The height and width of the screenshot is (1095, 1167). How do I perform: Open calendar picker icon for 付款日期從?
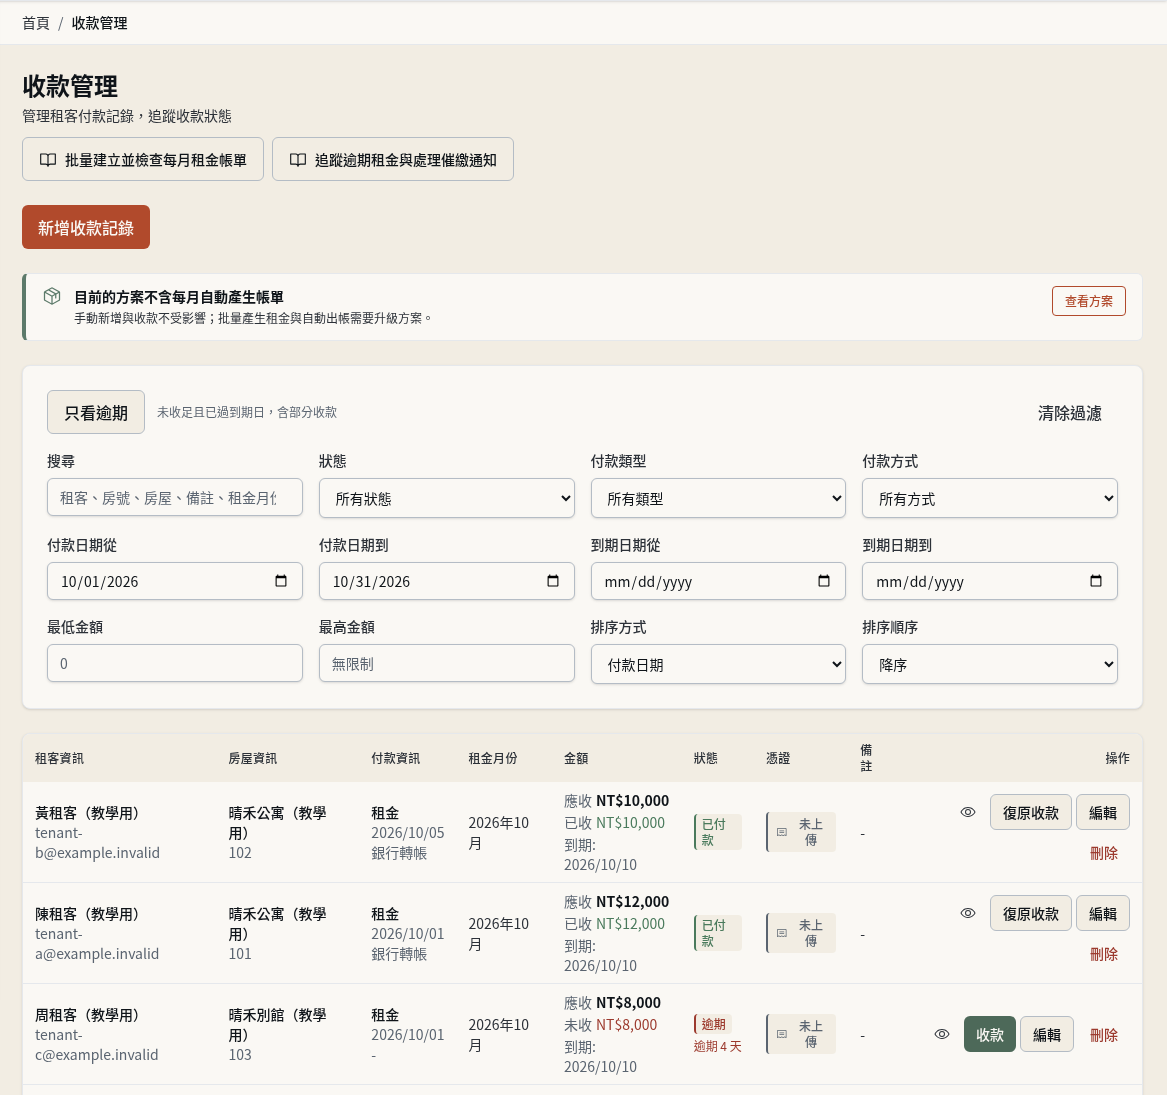[281, 581]
